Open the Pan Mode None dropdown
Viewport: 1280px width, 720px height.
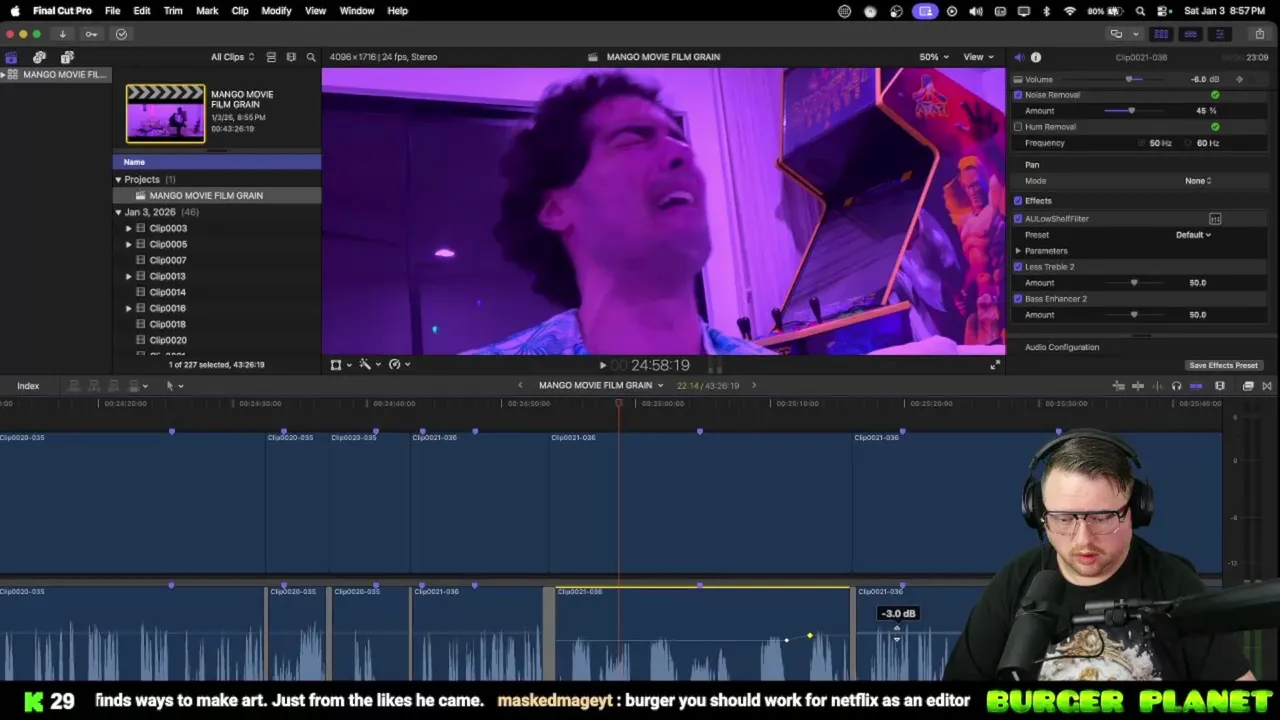(1198, 181)
